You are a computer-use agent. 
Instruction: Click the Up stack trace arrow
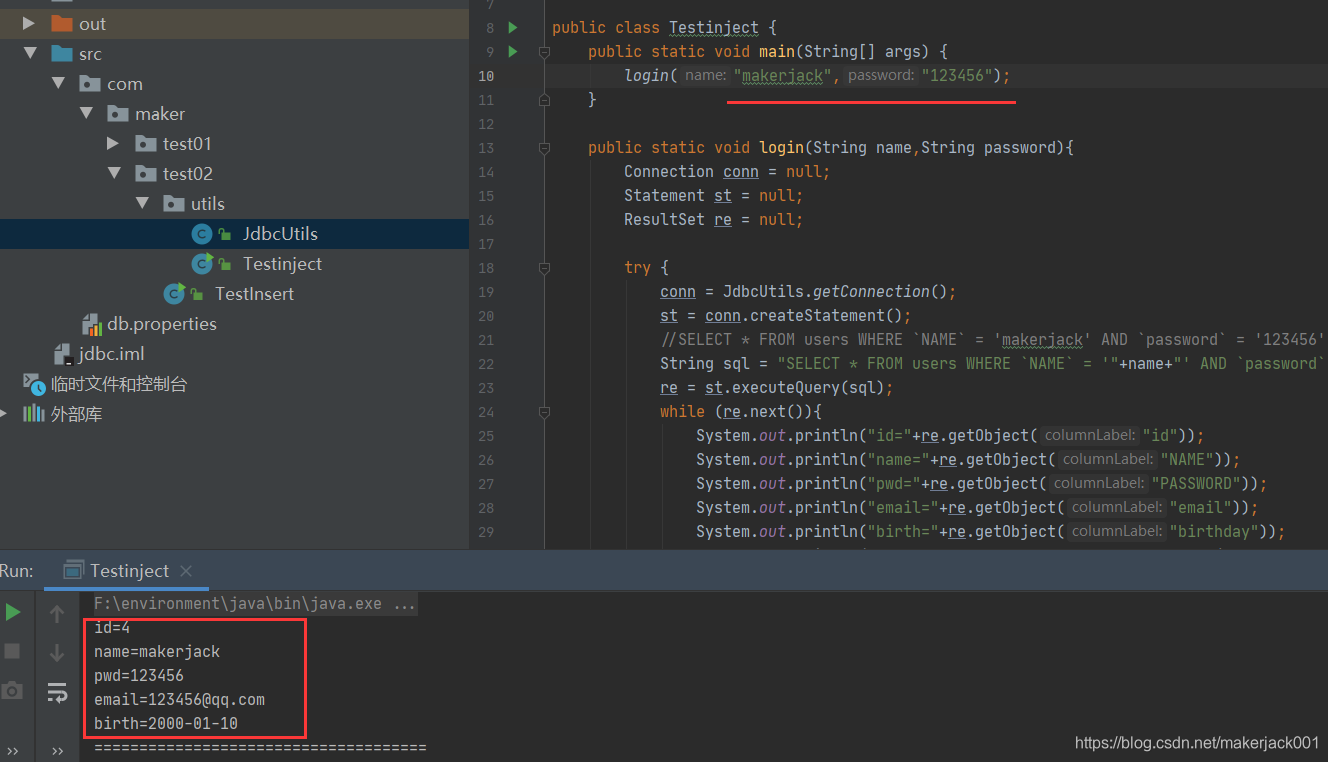pos(57,613)
